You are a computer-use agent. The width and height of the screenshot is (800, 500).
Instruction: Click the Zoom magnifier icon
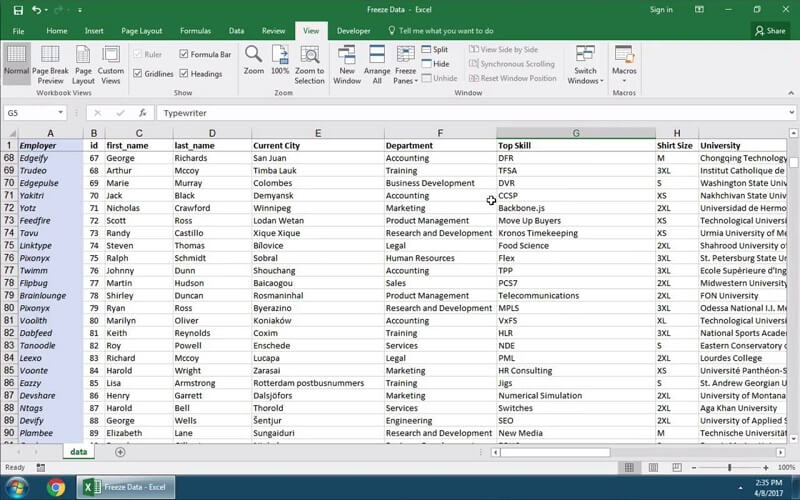254,58
